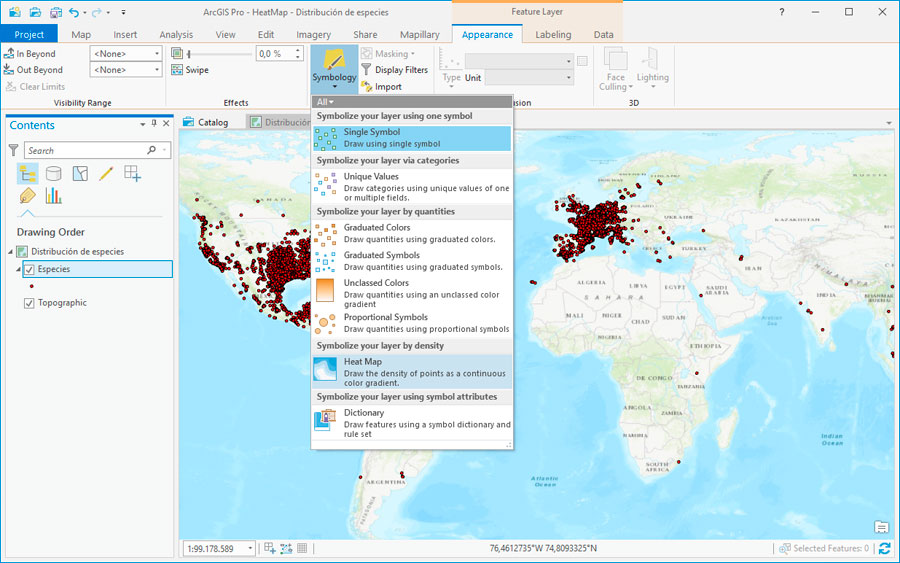Select the Swipe tool

[190, 70]
